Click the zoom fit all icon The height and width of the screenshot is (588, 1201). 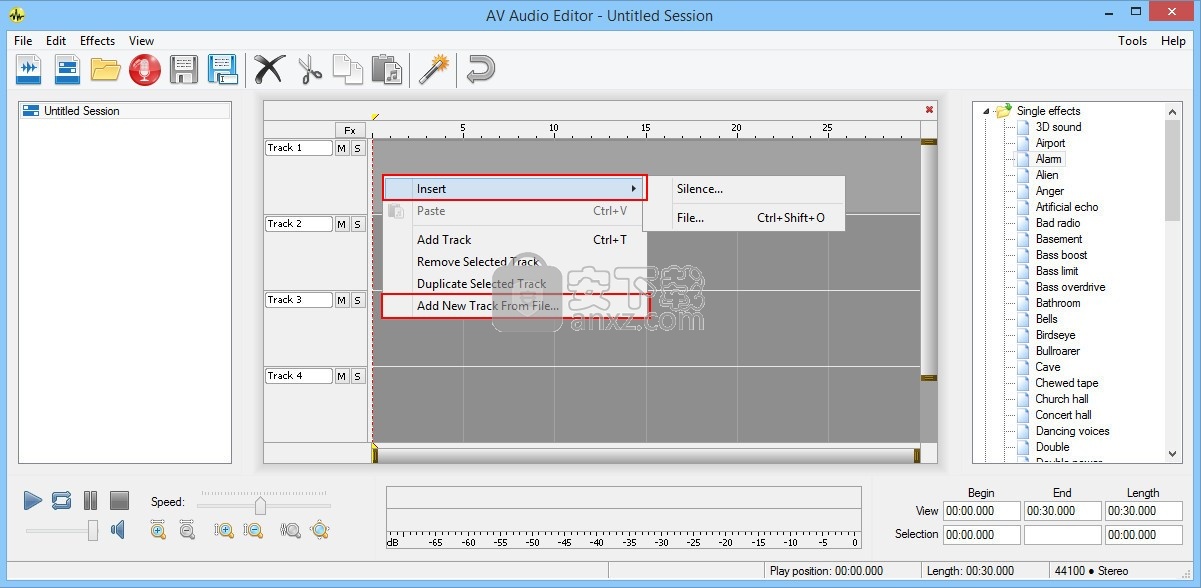tap(320, 530)
